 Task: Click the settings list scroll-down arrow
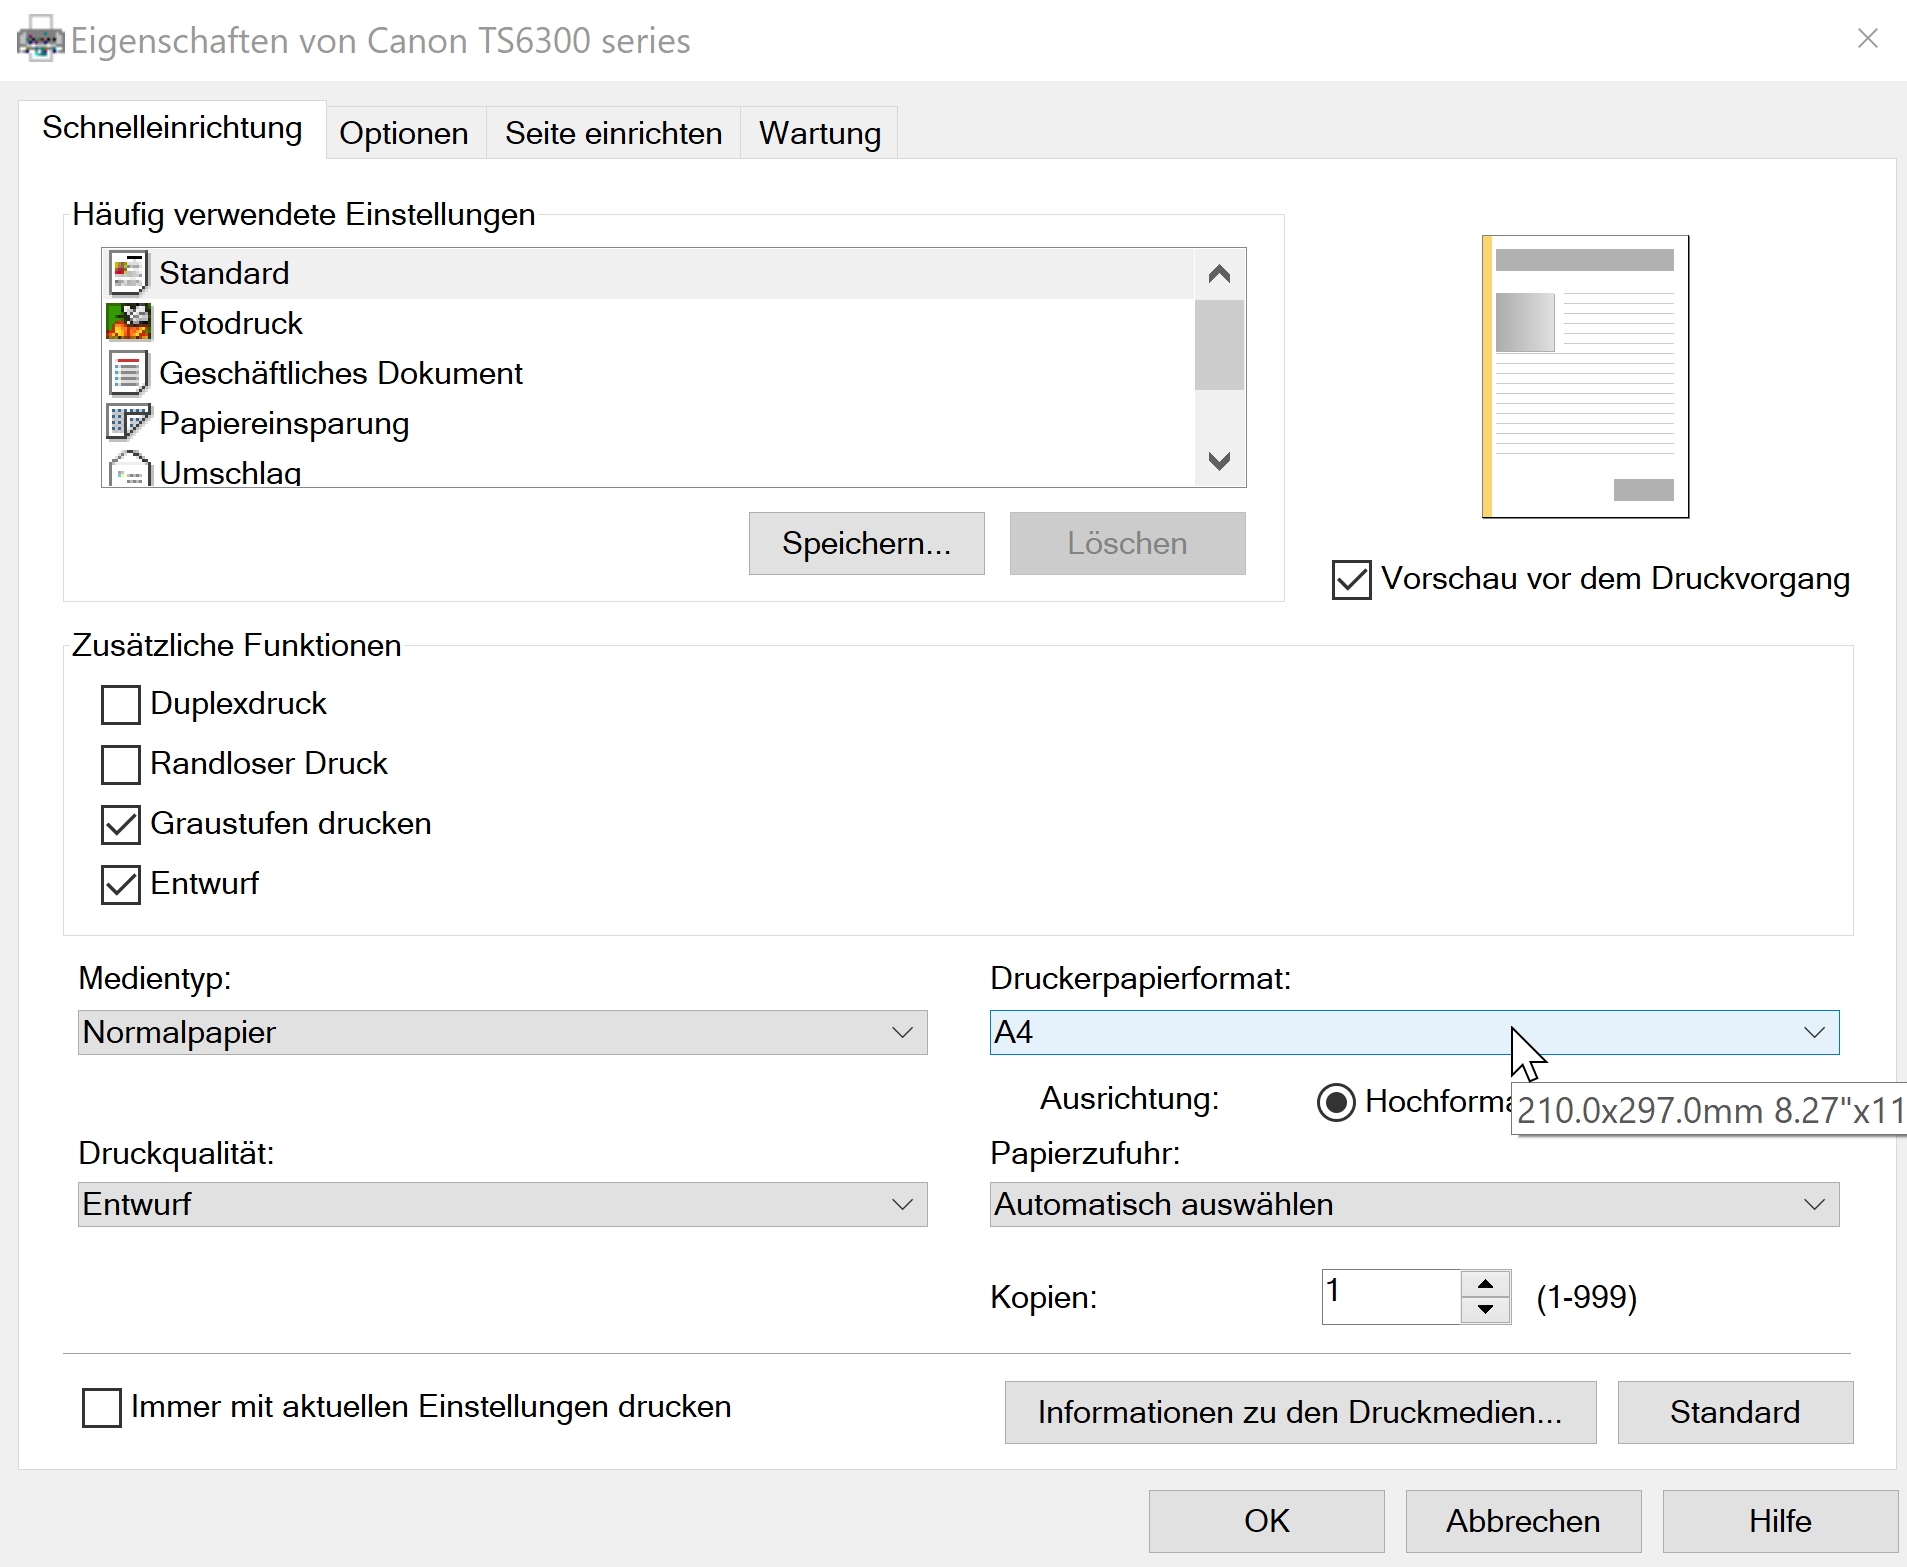[1219, 461]
